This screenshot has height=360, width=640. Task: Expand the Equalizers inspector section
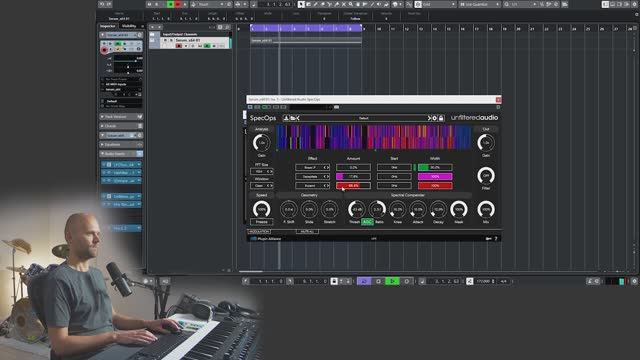(x=121, y=144)
